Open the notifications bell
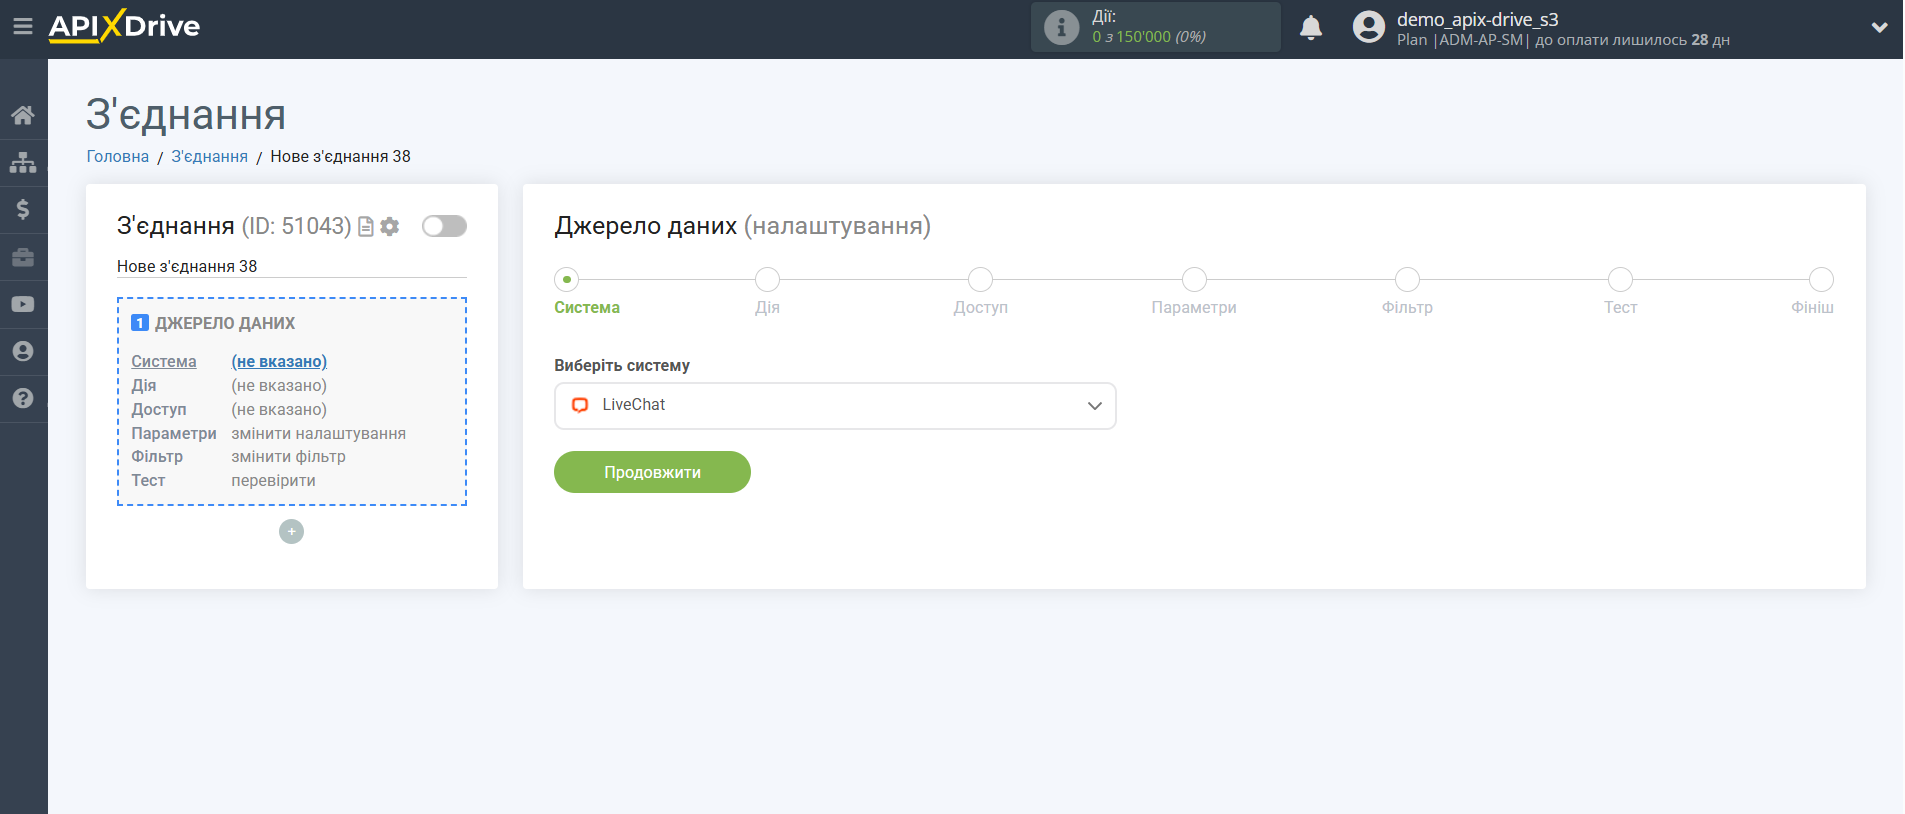1905x814 pixels. tap(1311, 27)
